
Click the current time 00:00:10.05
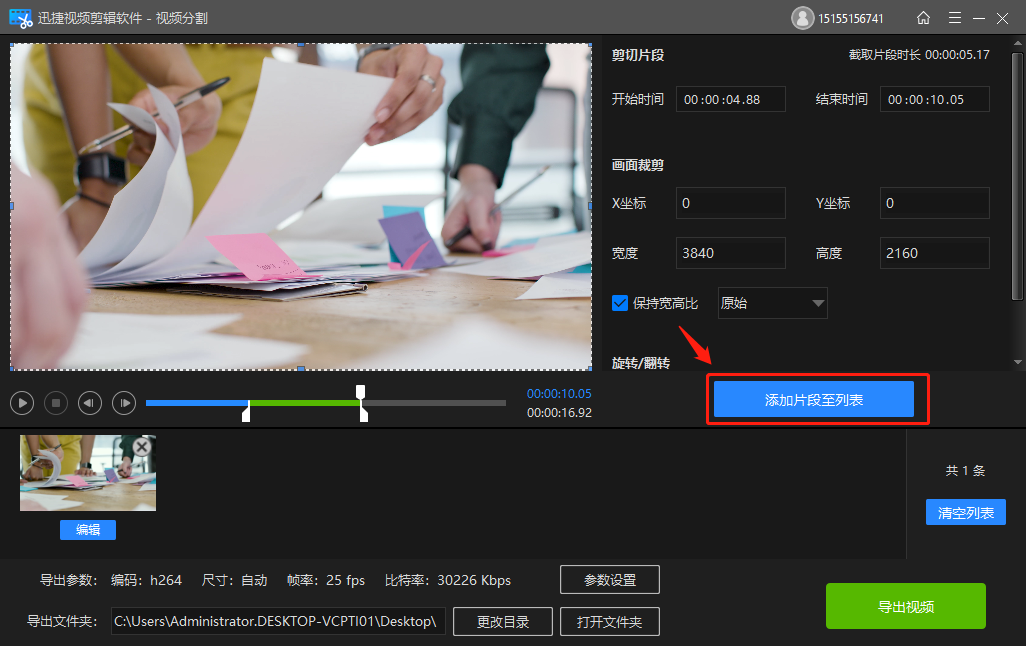pyautogui.click(x=559, y=393)
